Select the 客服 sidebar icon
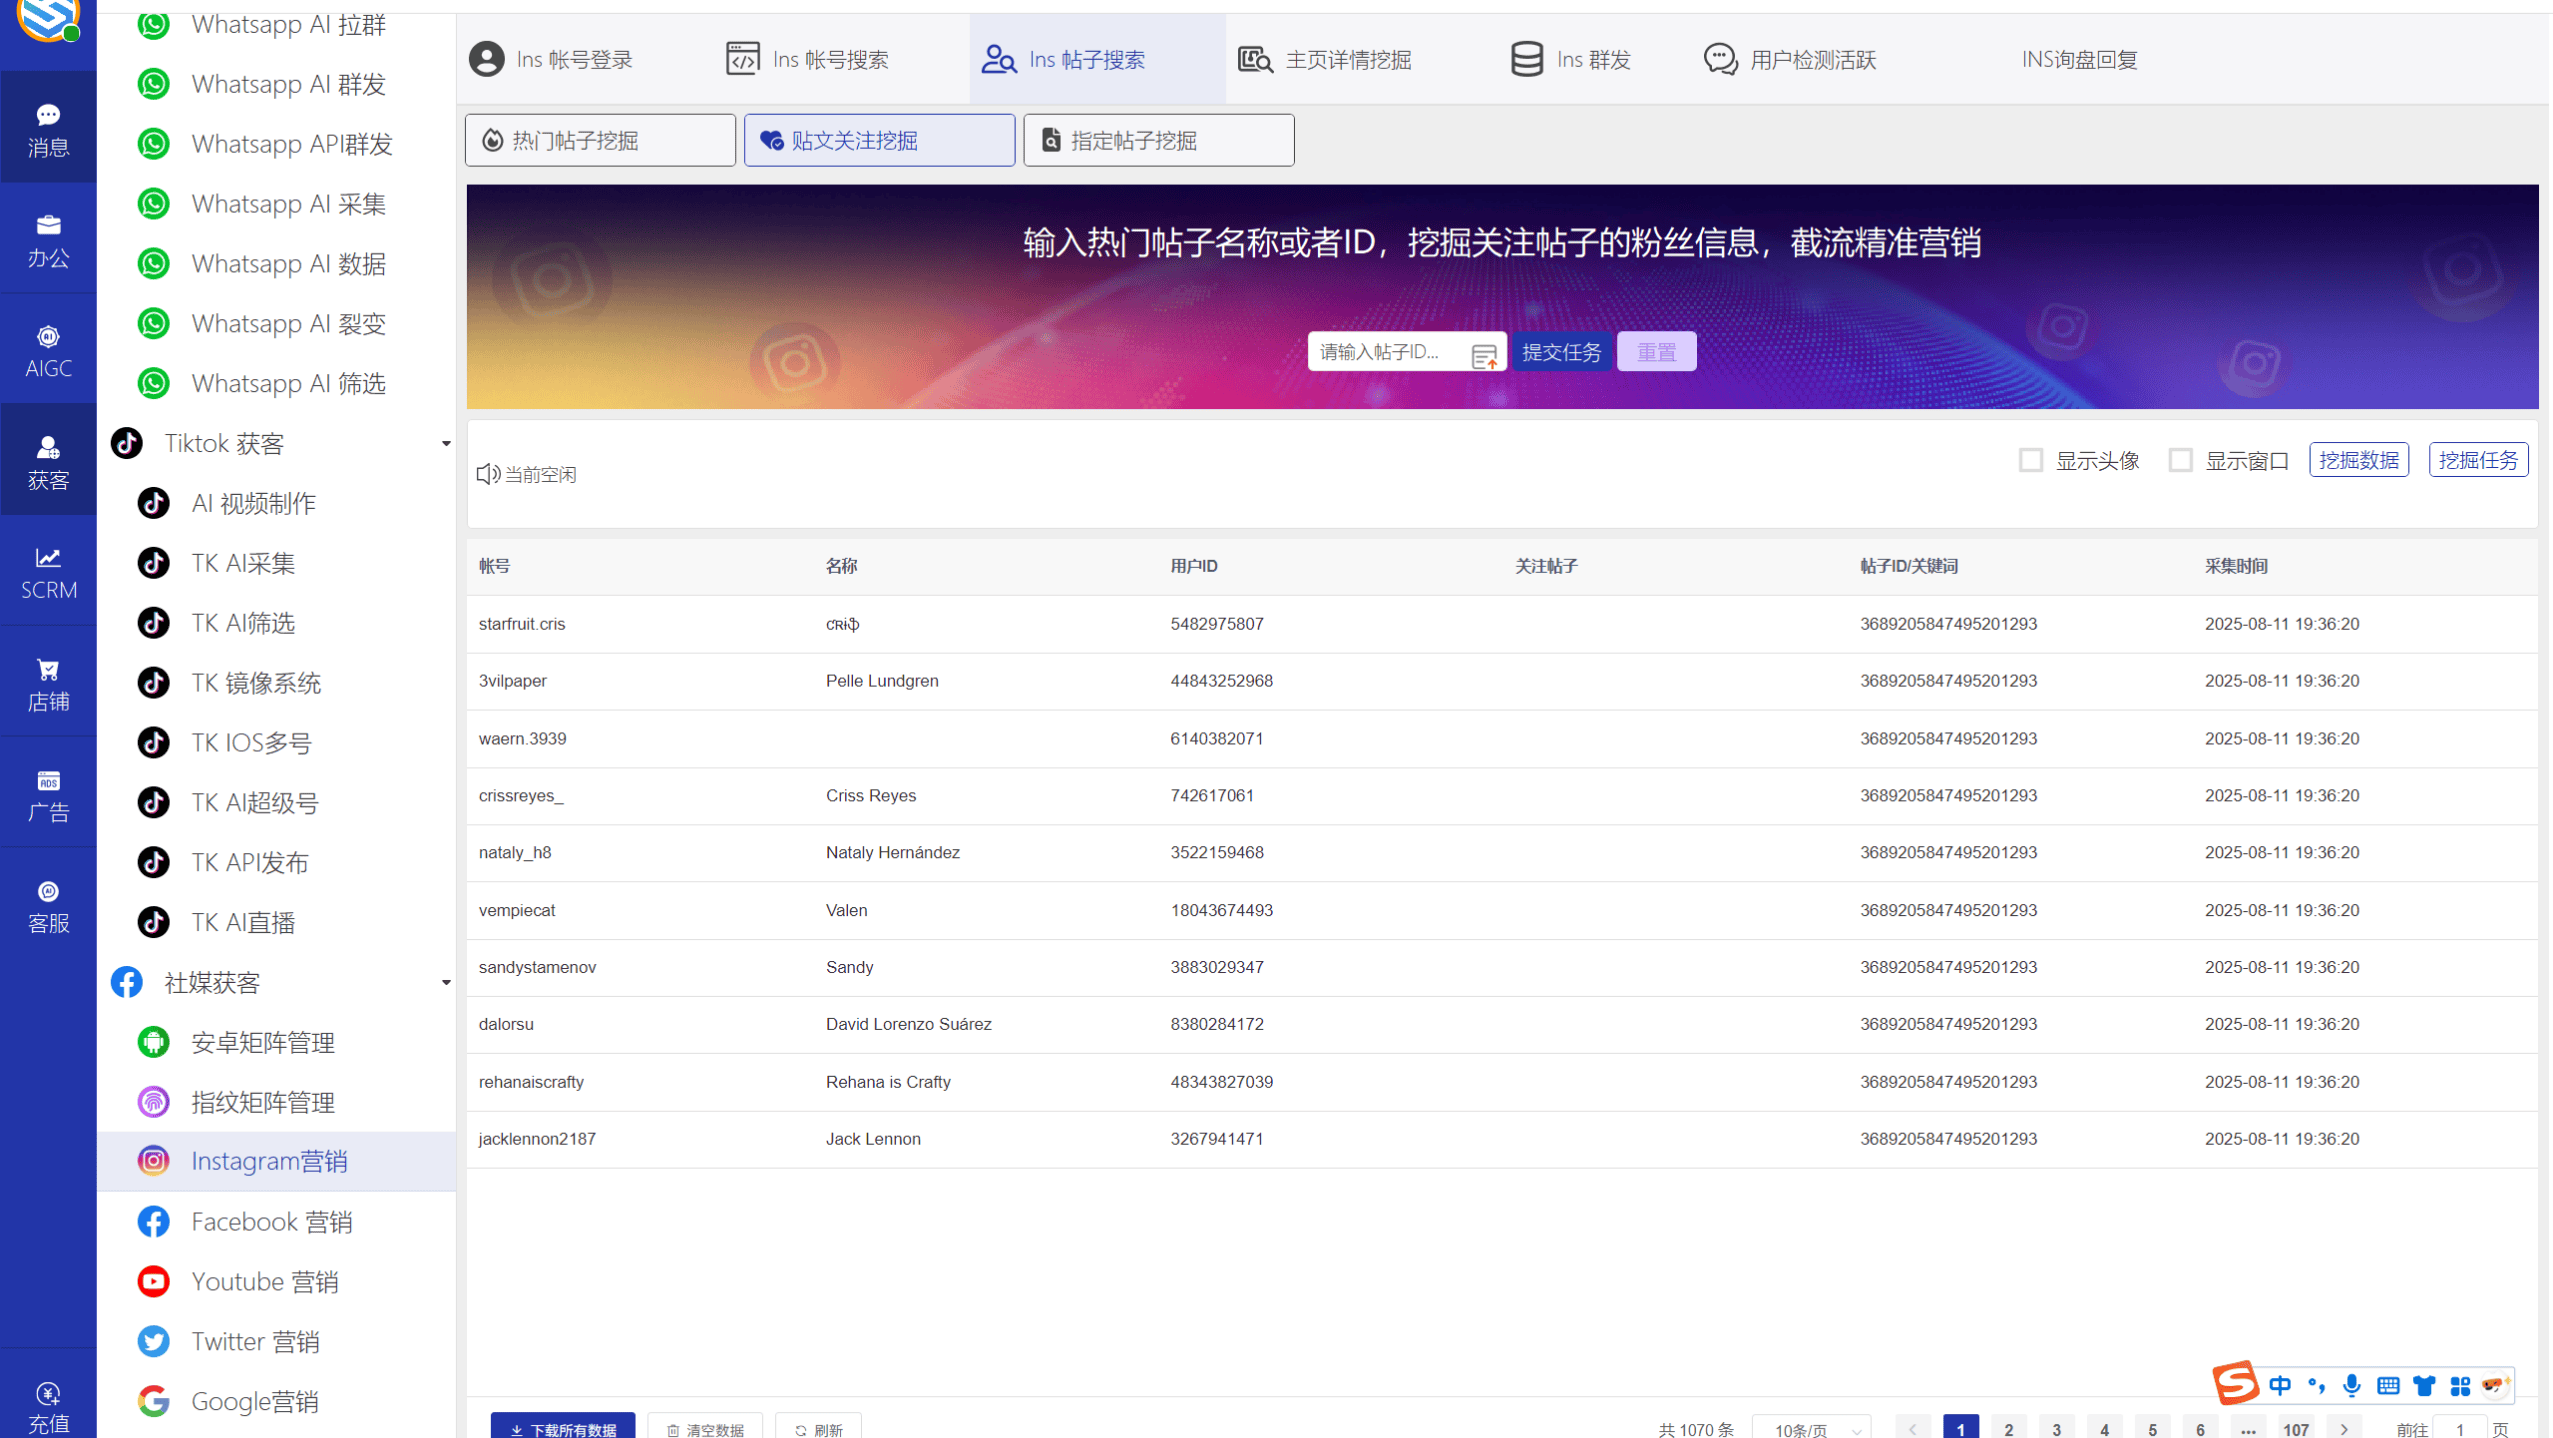Screen dimensions: 2553x1438 pyautogui.click(x=47, y=904)
